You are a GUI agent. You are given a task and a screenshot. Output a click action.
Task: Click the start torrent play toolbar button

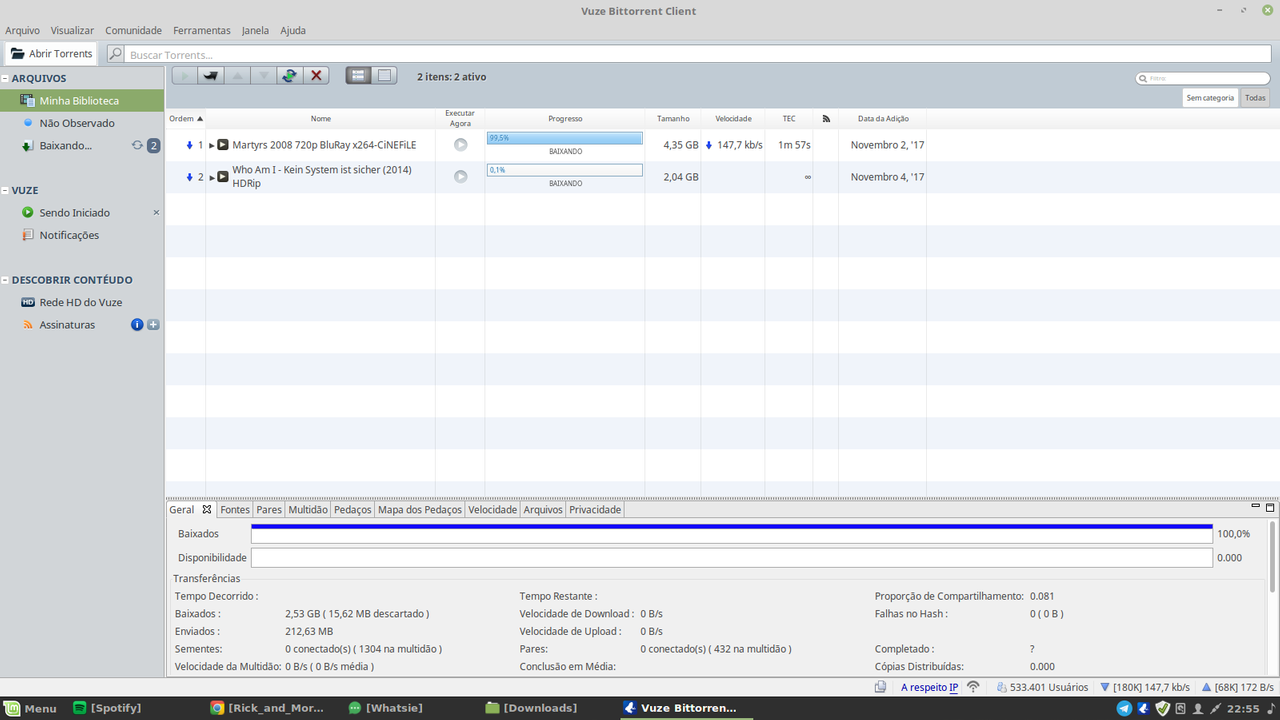pyautogui.click(x=185, y=75)
